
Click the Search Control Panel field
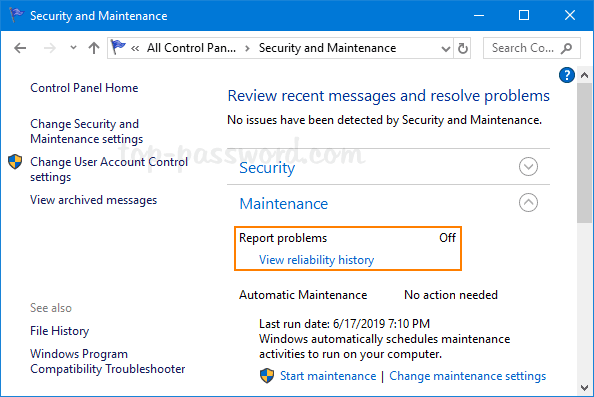[x=531, y=48]
